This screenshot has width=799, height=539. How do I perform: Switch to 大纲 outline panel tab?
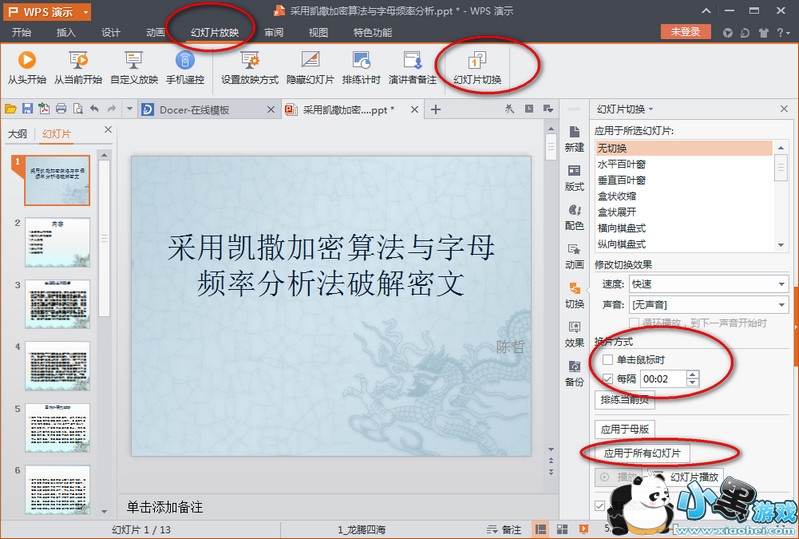(17, 133)
